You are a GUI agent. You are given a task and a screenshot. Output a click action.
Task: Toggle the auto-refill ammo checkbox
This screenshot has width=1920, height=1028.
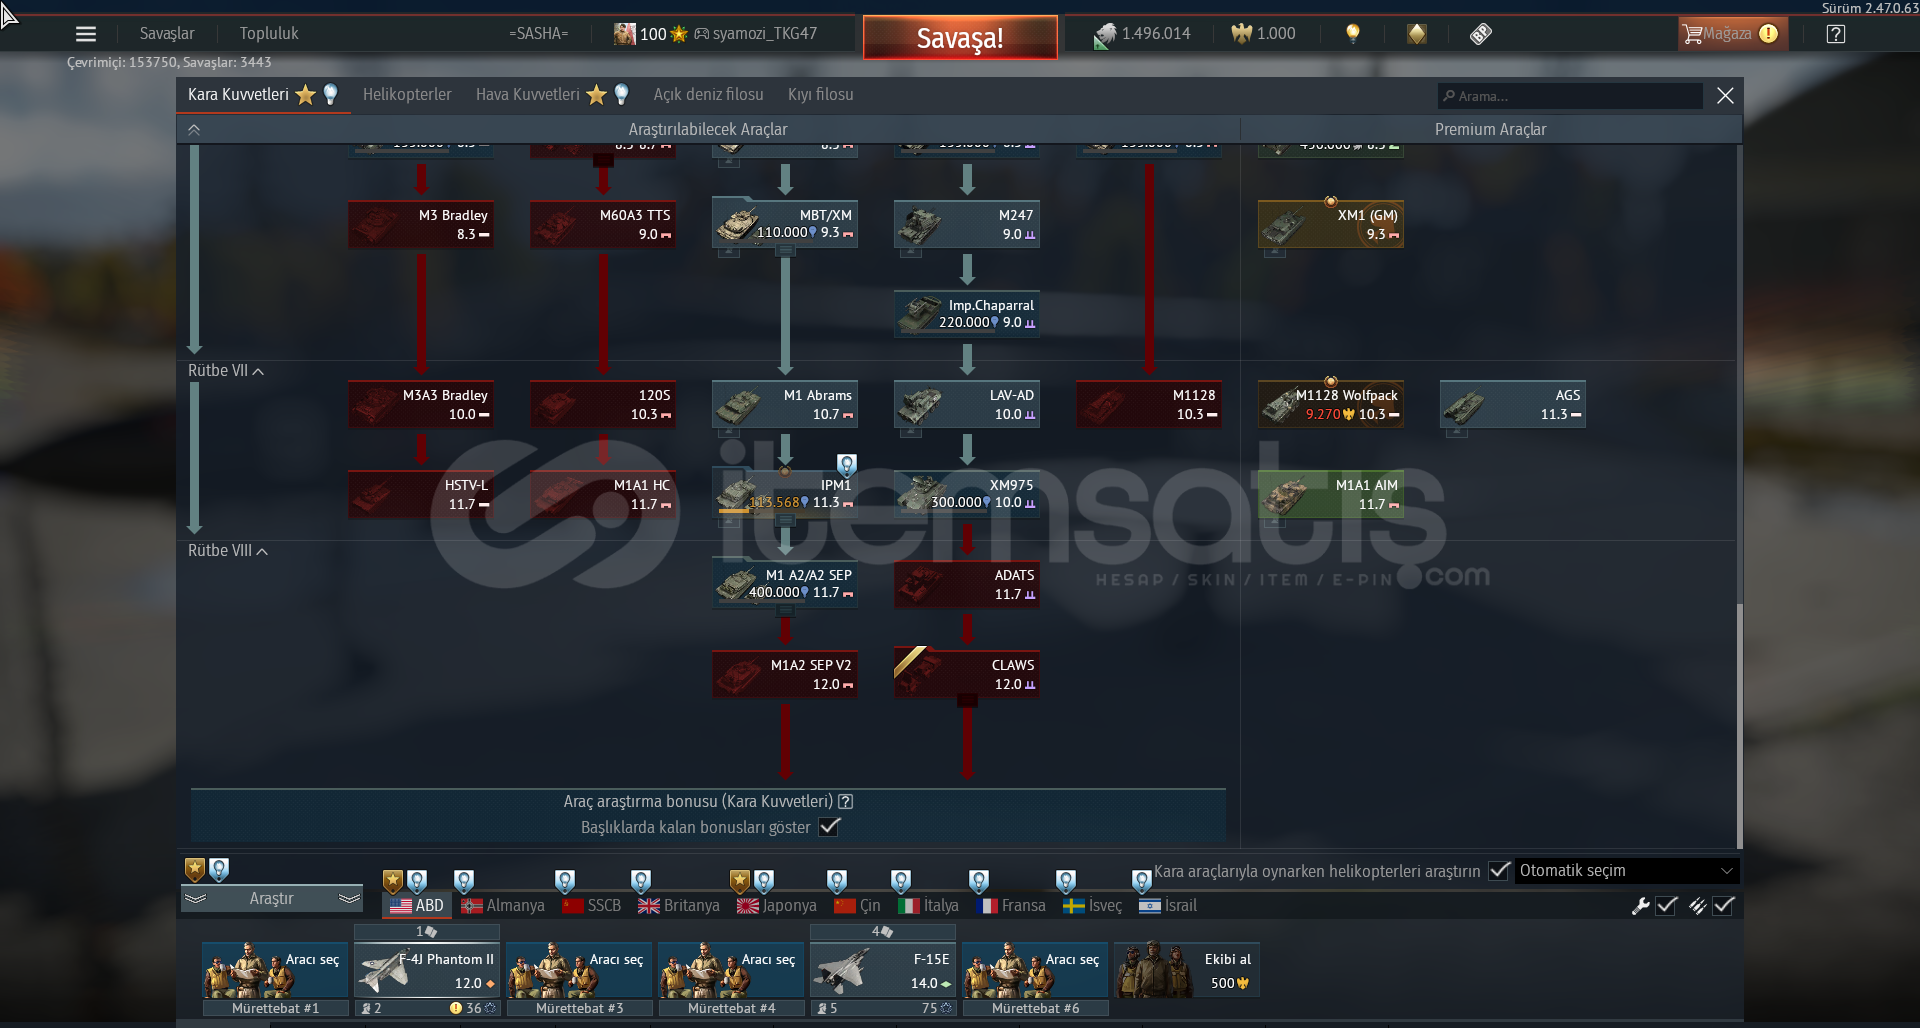1724,906
